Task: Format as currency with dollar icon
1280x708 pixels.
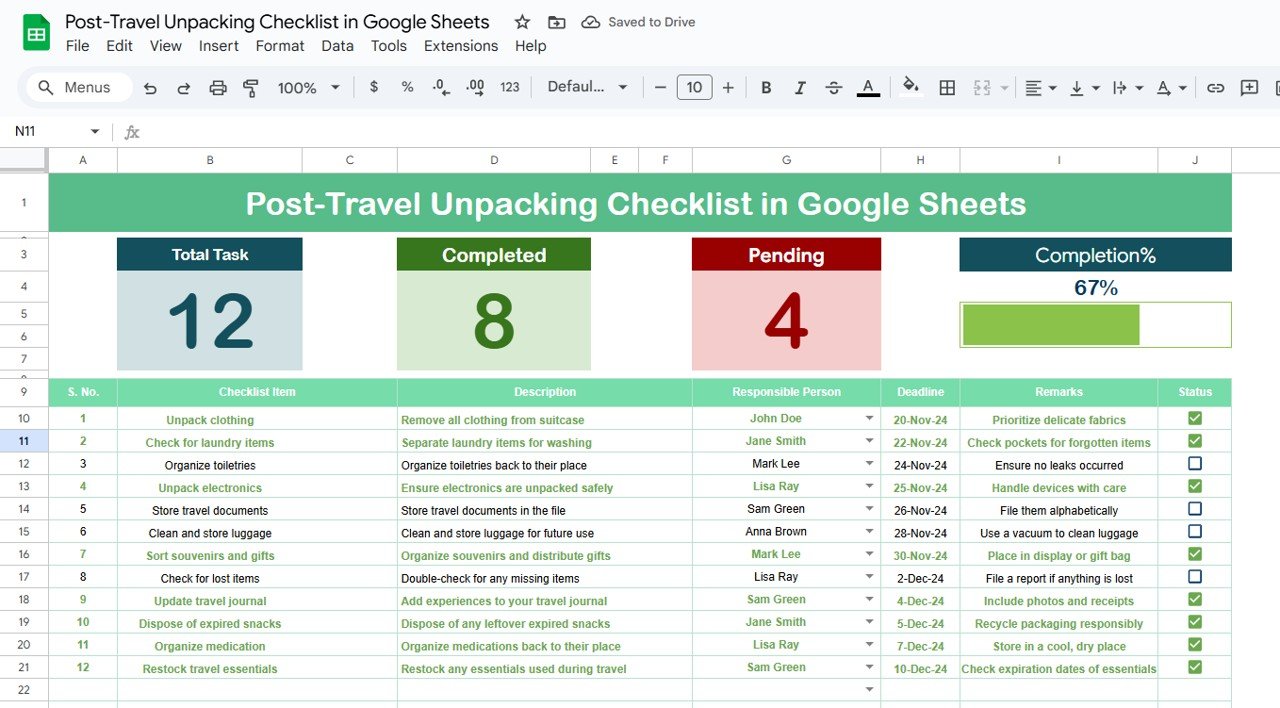Action: [x=374, y=87]
